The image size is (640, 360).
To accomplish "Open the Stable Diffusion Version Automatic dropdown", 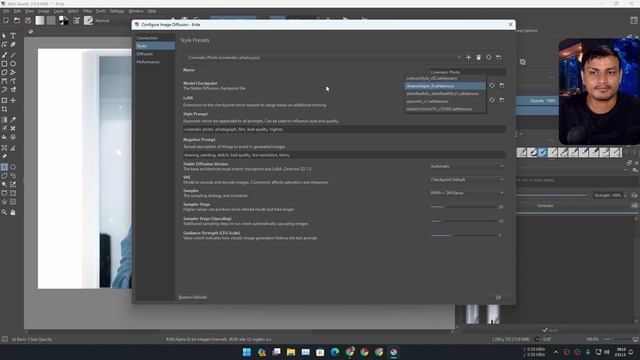I will click(467, 166).
